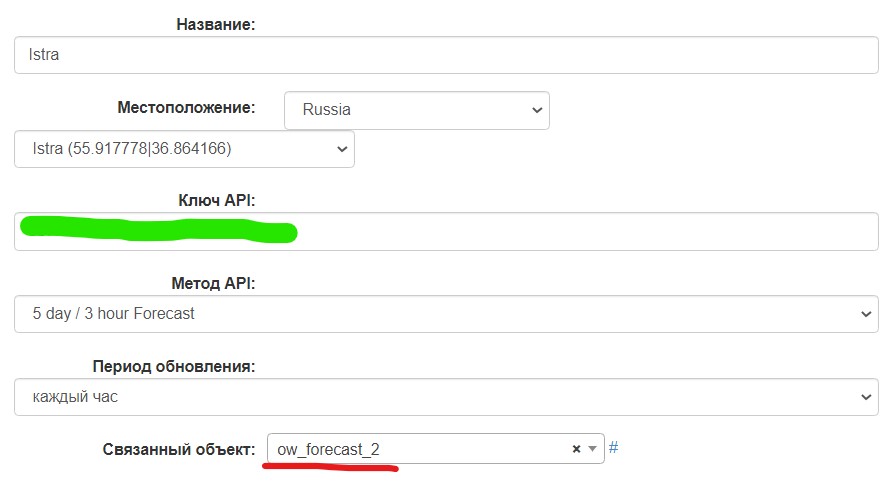Click the chevron on the Istra city selector

click(342, 149)
